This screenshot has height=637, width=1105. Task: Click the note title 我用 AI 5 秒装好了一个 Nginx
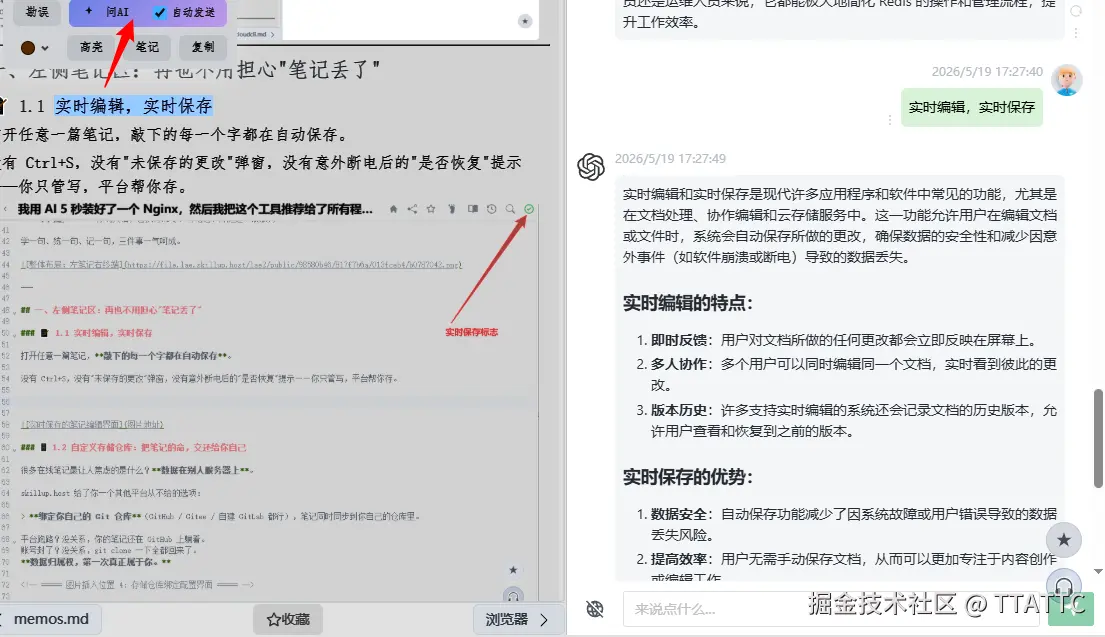tap(195, 209)
